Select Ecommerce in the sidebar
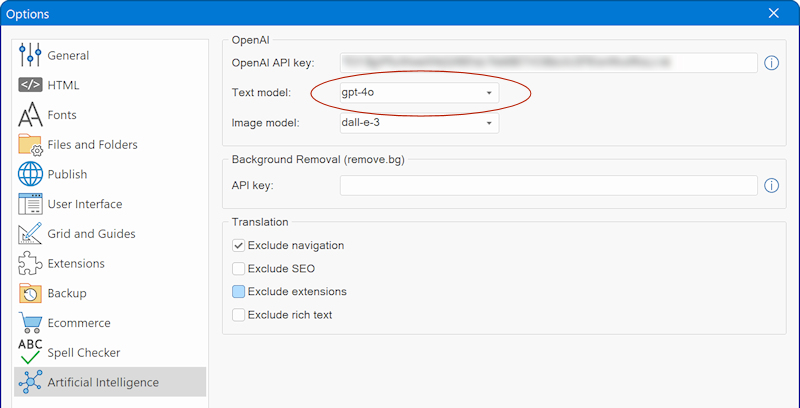 (110, 323)
